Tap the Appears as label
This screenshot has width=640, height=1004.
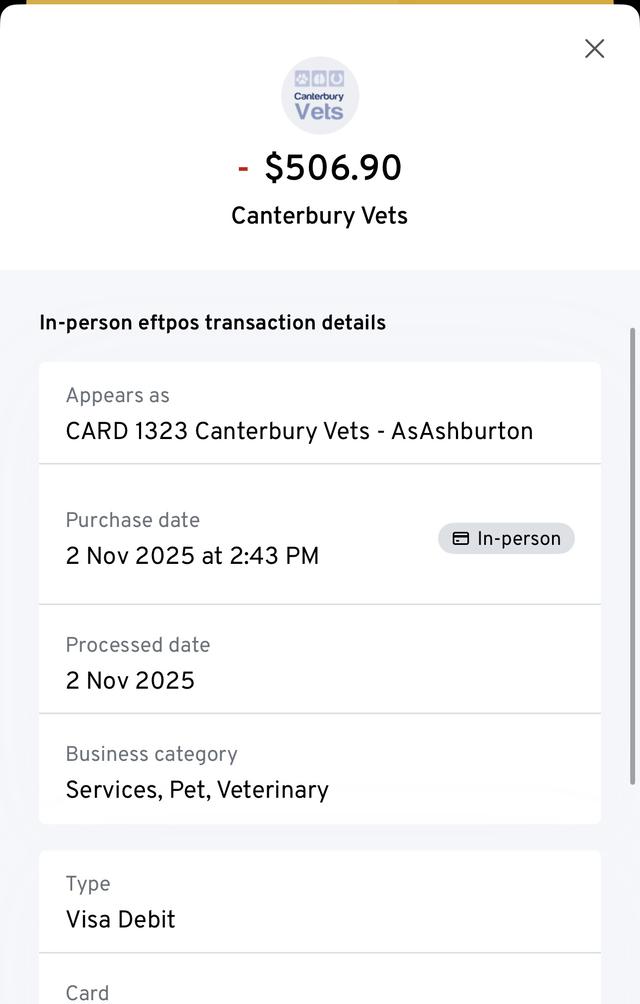pos(118,396)
